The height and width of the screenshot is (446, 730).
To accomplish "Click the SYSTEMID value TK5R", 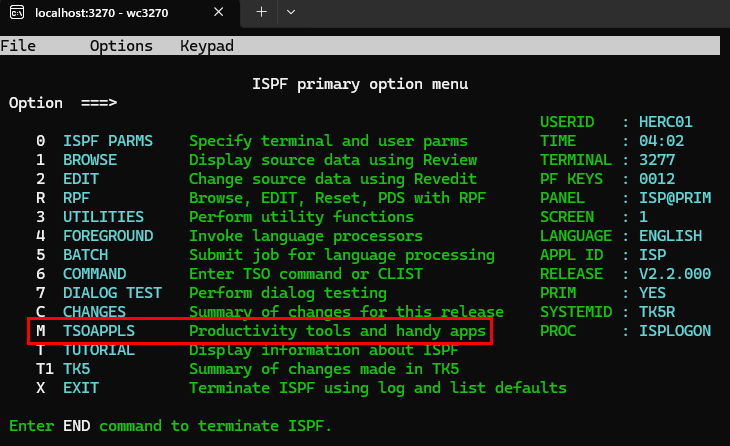I will (657, 312).
